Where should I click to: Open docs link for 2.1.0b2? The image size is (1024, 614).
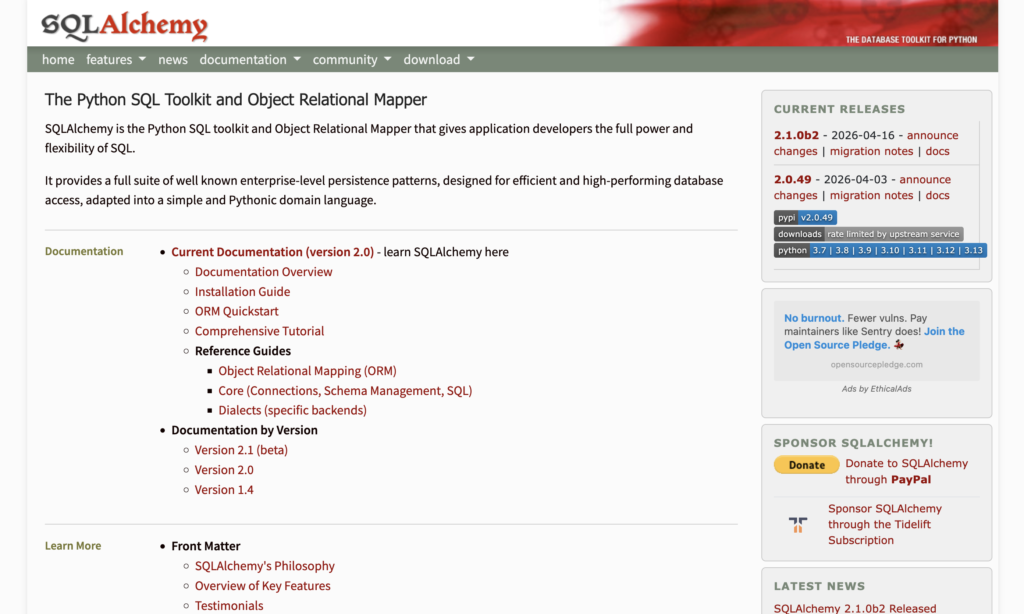tap(937, 151)
